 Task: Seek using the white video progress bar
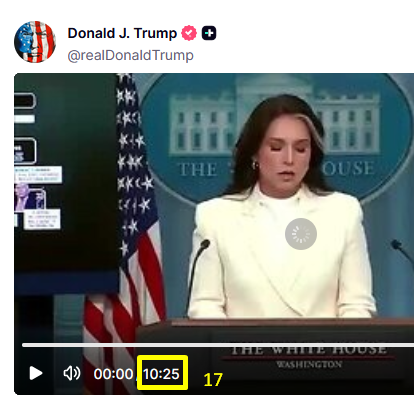click(218, 345)
